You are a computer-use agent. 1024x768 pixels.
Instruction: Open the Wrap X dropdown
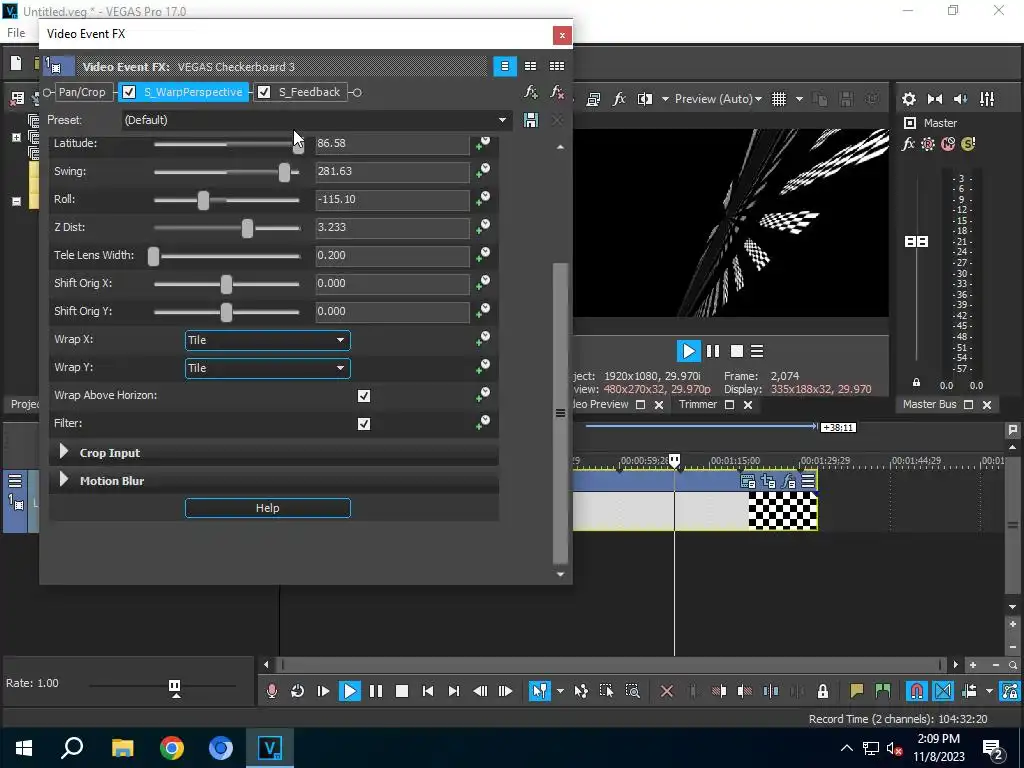click(268, 340)
